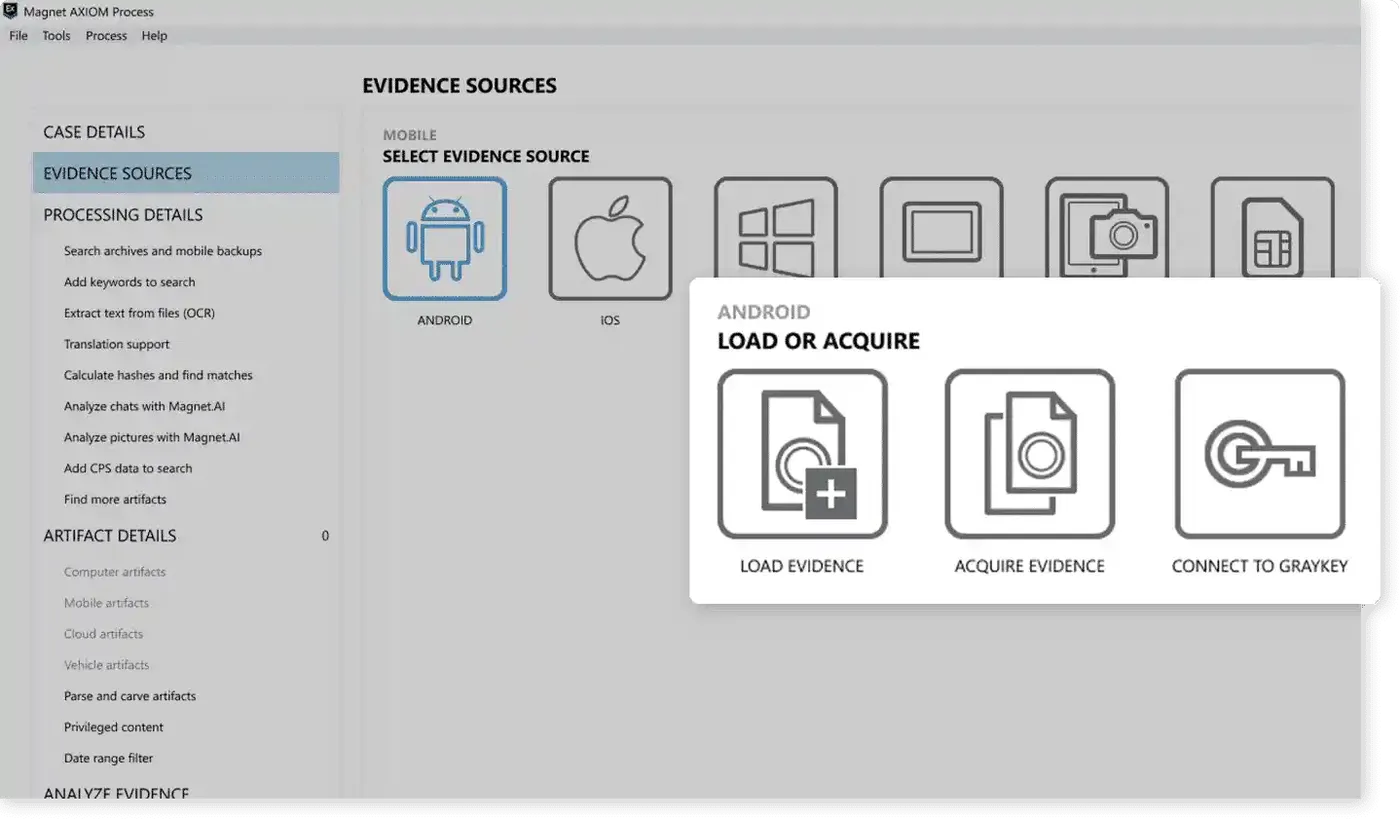Open the Process menu

click(x=106, y=36)
